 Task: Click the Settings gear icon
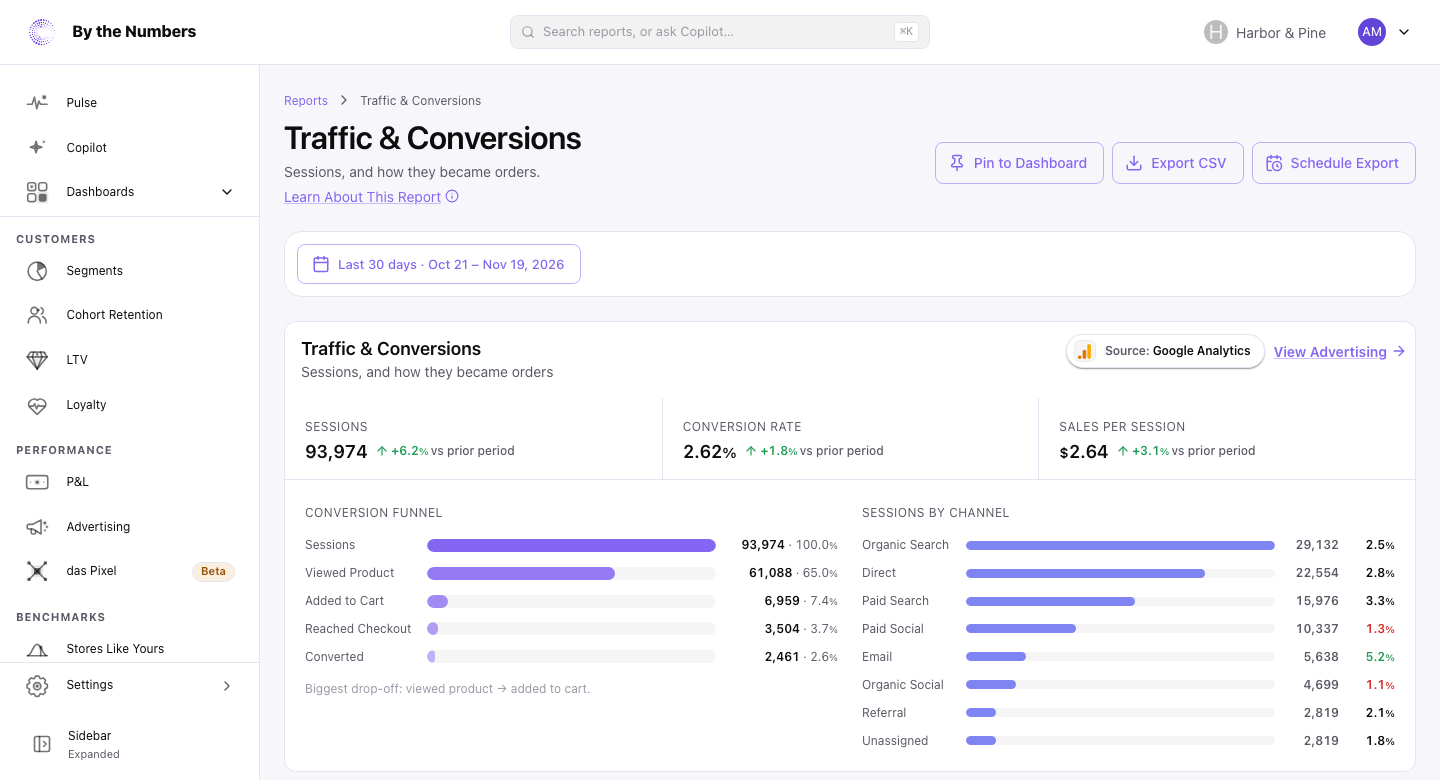tap(37, 685)
